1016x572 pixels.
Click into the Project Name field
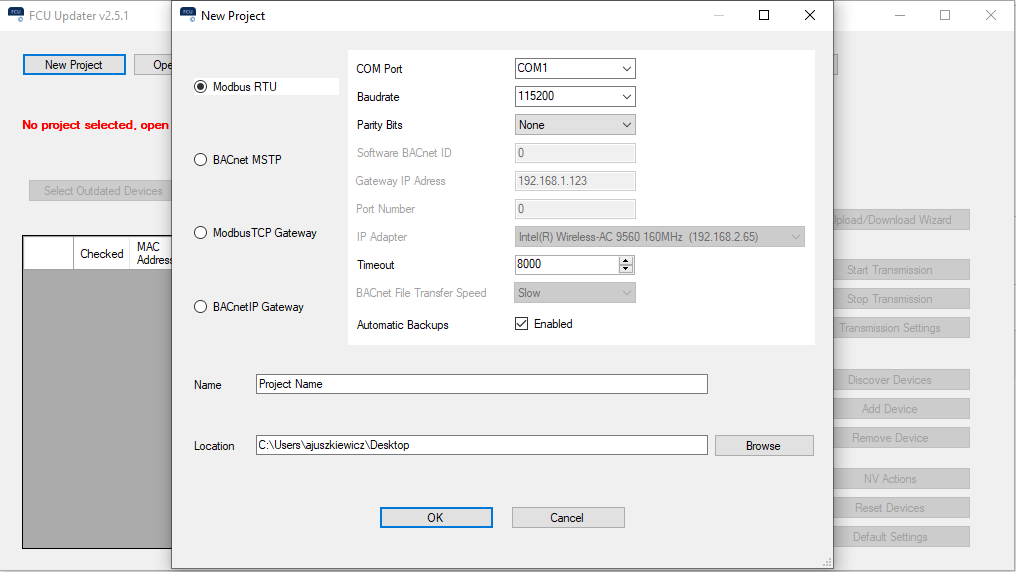[481, 384]
